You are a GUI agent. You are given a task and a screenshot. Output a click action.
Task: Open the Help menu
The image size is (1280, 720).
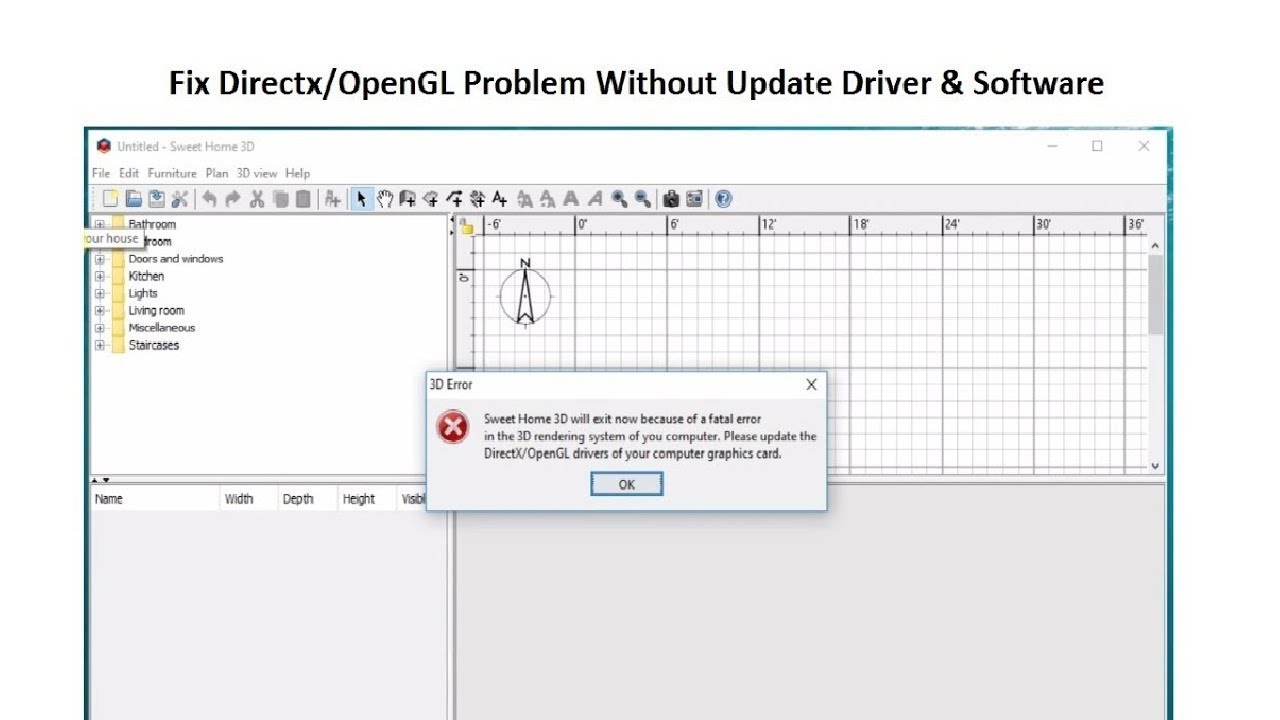pyautogui.click(x=298, y=173)
